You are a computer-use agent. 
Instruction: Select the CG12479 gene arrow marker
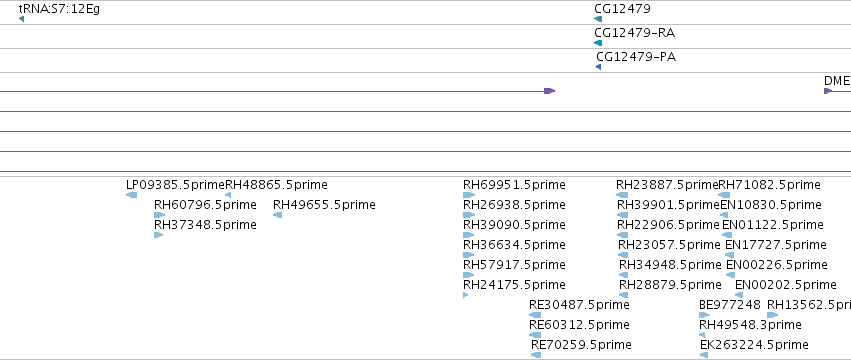[x=598, y=19]
